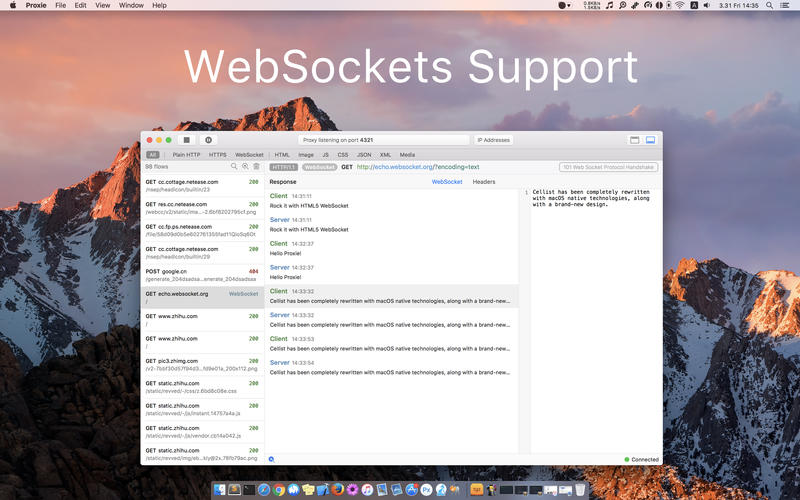This screenshot has width=800, height=500.
Task: Filter flows by Image
Action: tap(306, 155)
